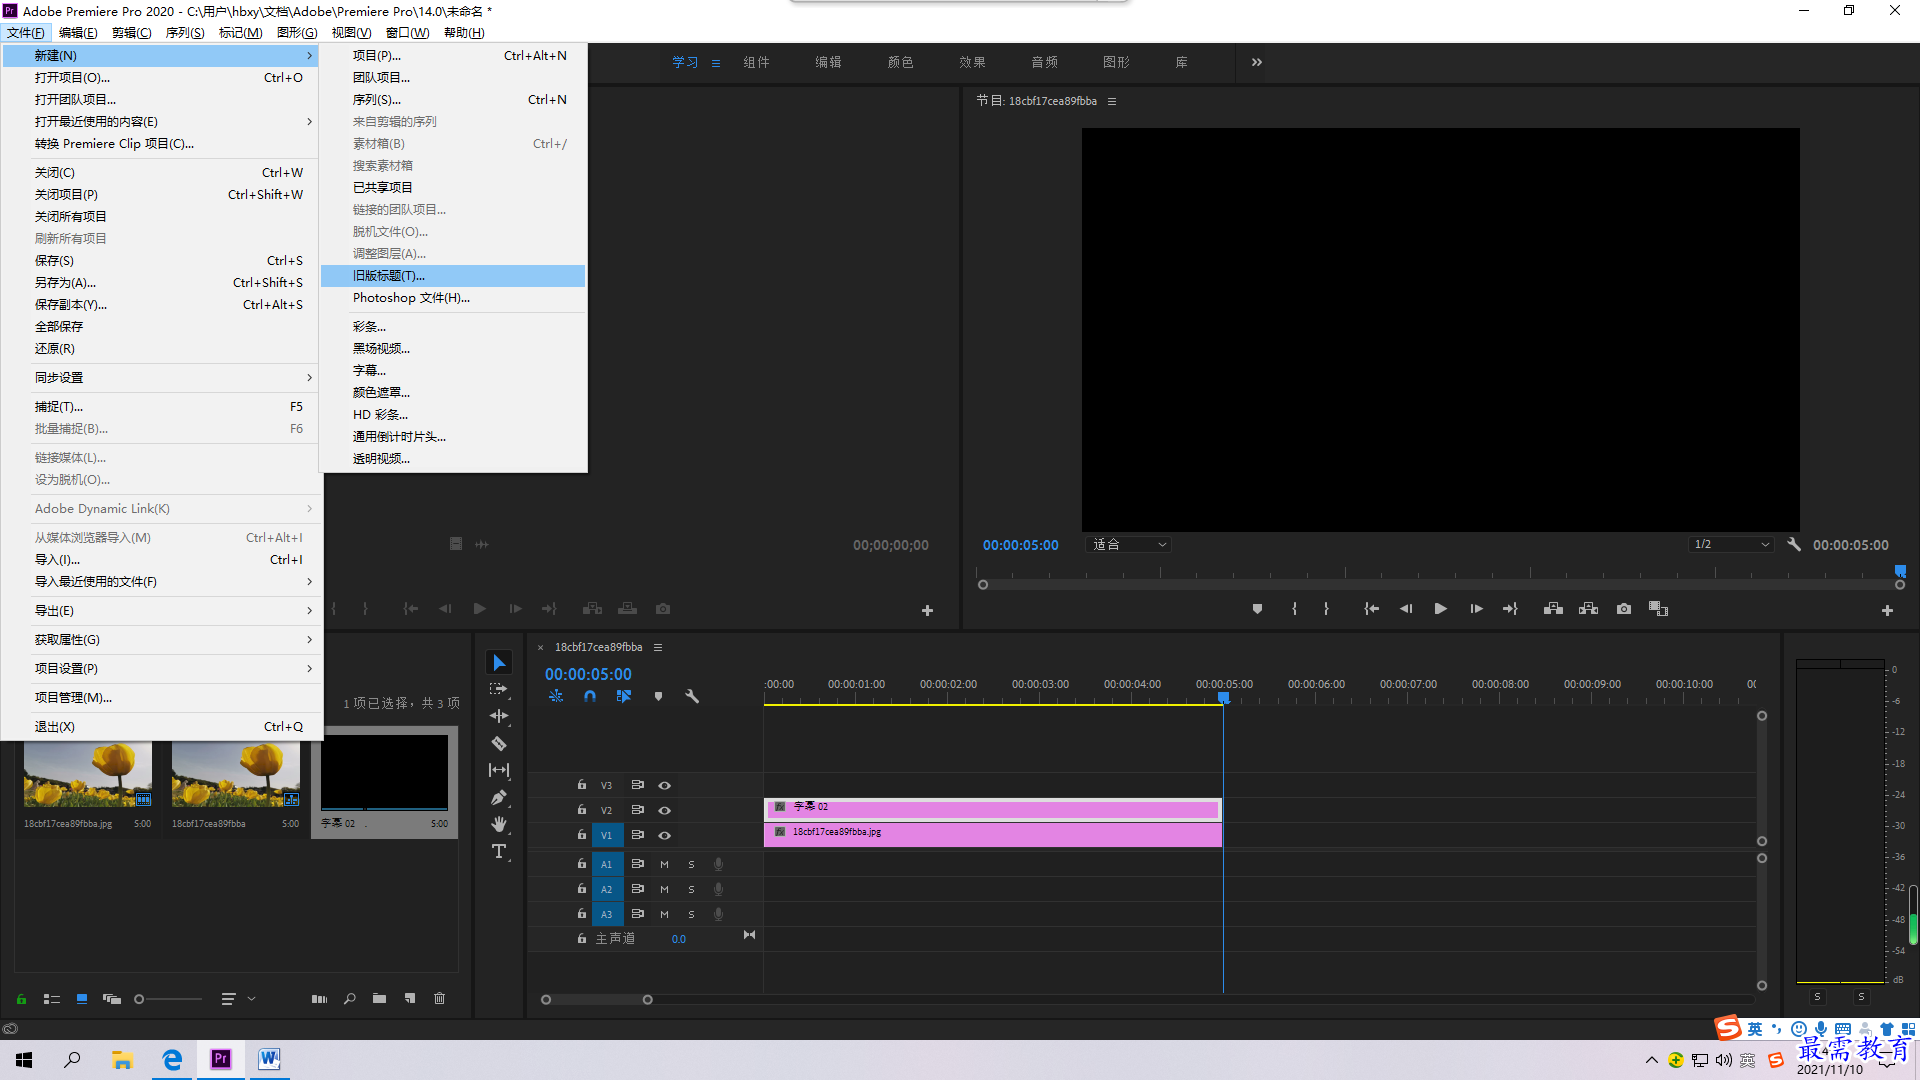The height and width of the screenshot is (1080, 1920).
Task: Select the Ripple Edit tool
Action: pyautogui.click(x=499, y=716)
